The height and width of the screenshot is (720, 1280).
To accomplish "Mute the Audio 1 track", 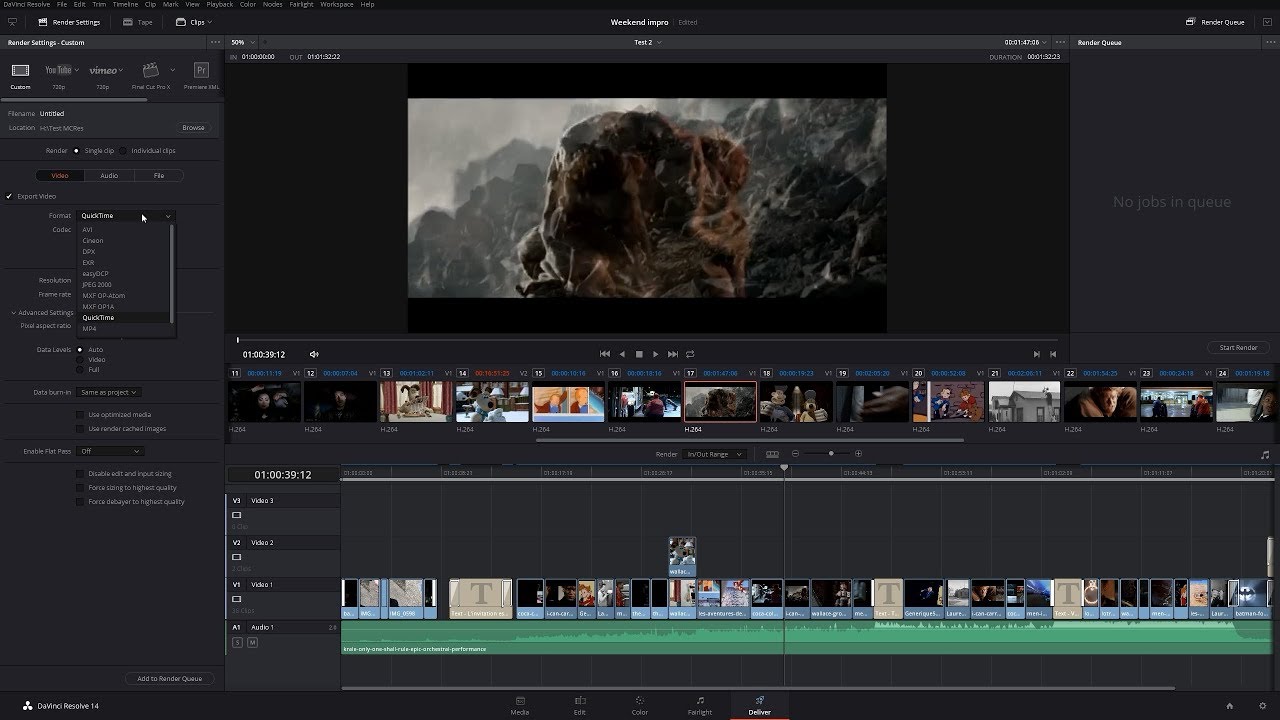I will click(252, 642).
